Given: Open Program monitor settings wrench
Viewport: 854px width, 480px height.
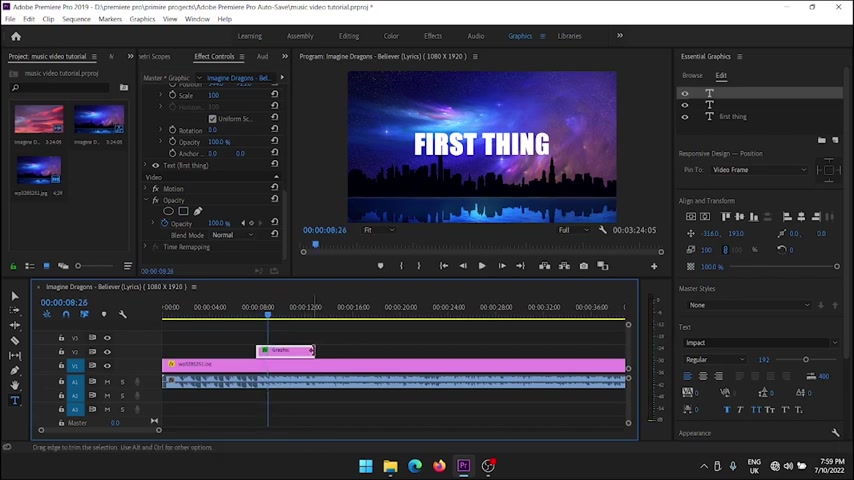Looking at the screenshot, I should pyautogui.click(x=602, y=230).
